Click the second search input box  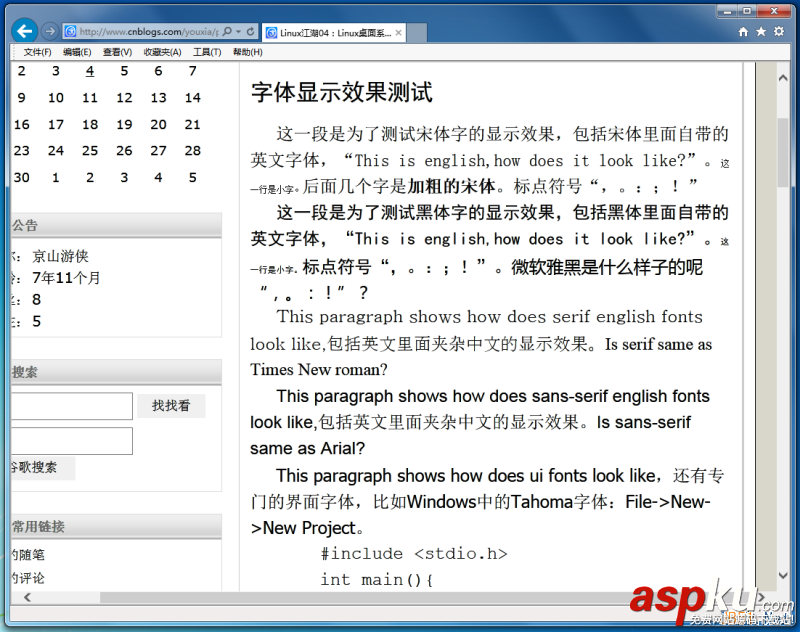[71, 441]
